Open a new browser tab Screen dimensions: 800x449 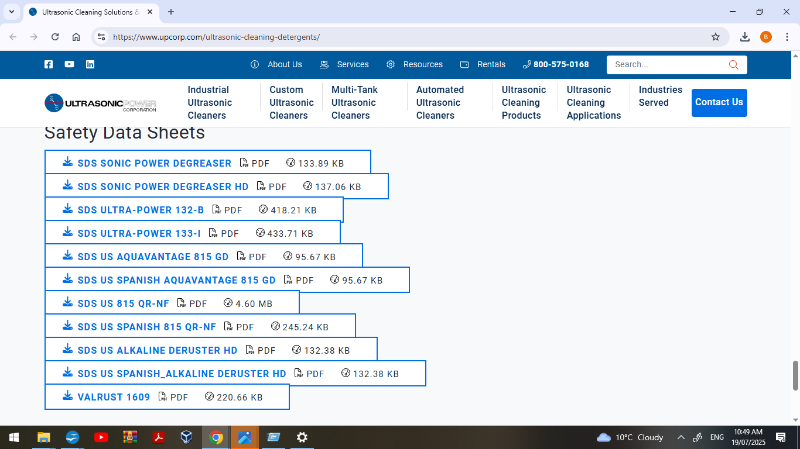(171, 12)
